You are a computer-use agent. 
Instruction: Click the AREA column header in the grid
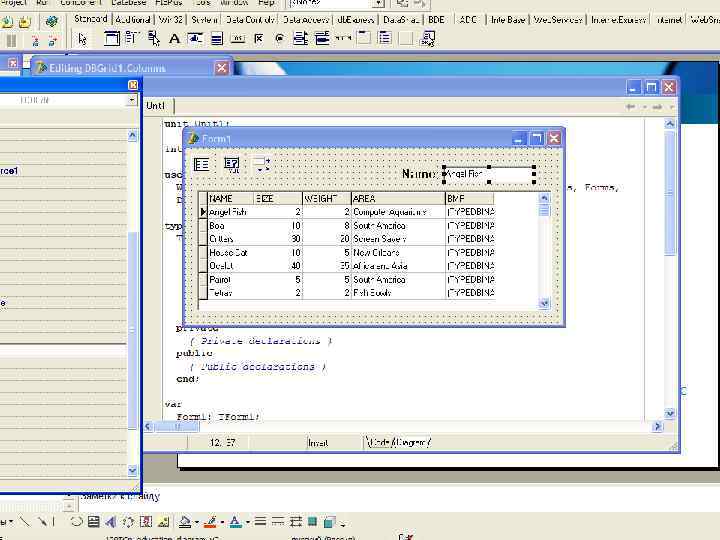(x=398, y=198)
